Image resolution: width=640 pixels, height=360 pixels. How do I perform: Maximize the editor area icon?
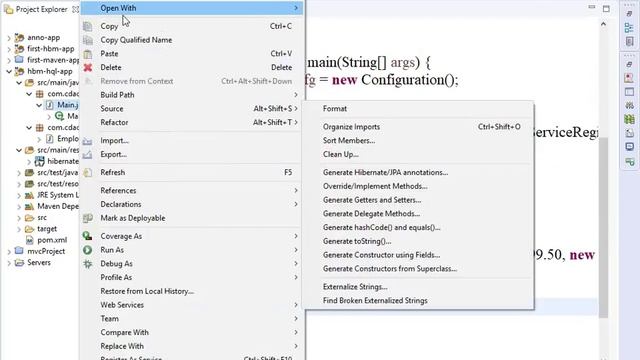coord(606,9)
